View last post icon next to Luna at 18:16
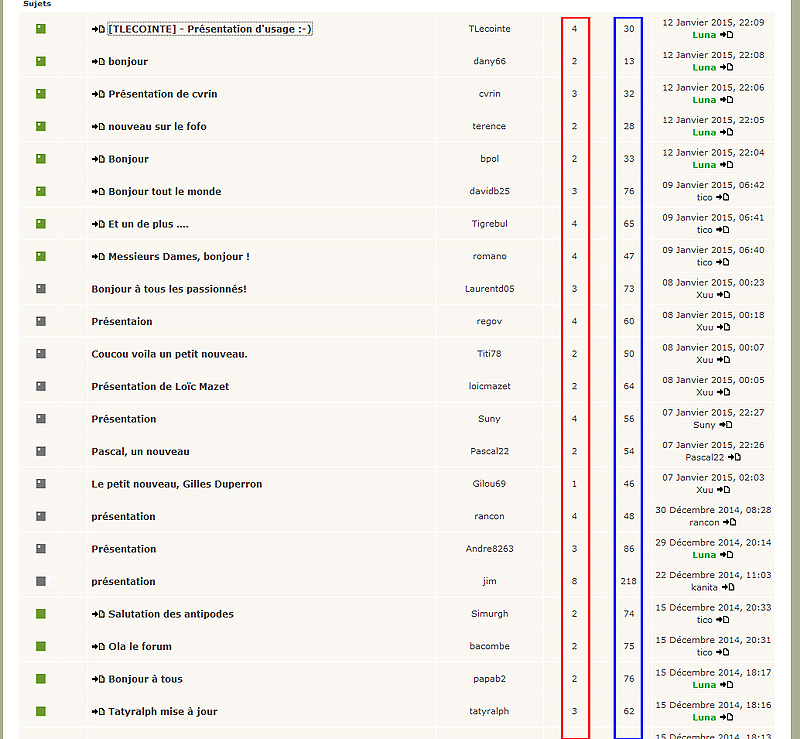 (x=727, y=717)
